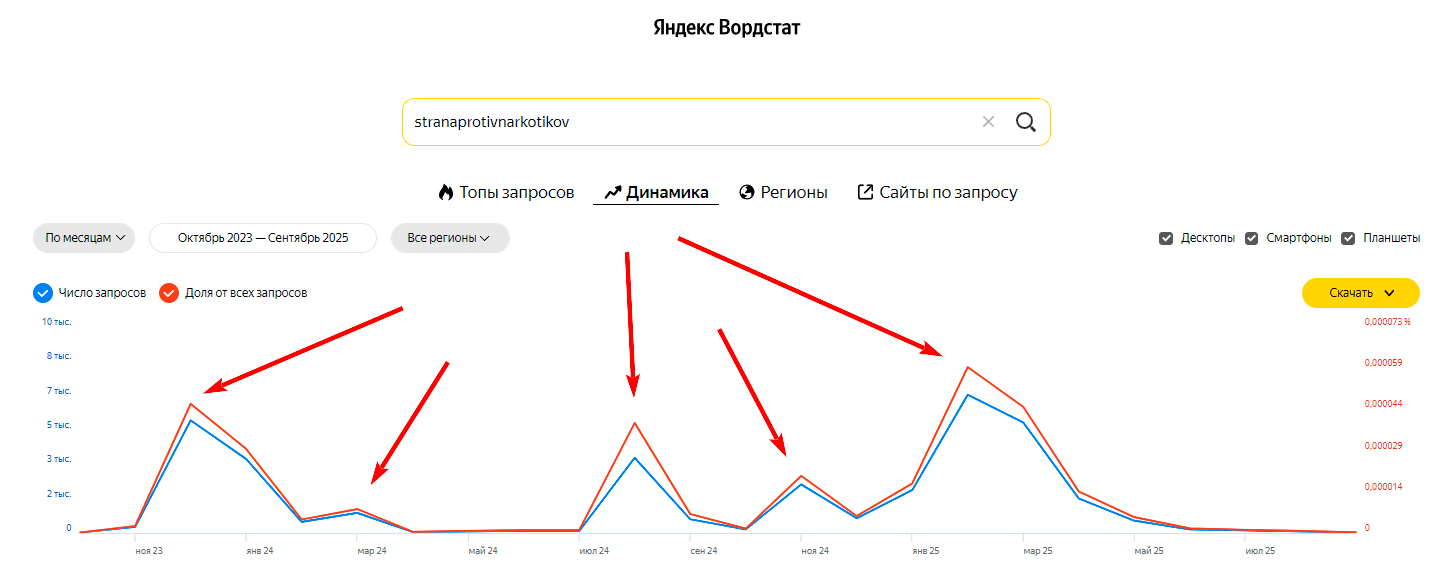Uncheck the Смартфоны checkbox
This screenshot has height=585, width=1442.
click(x=1251, y=238)
